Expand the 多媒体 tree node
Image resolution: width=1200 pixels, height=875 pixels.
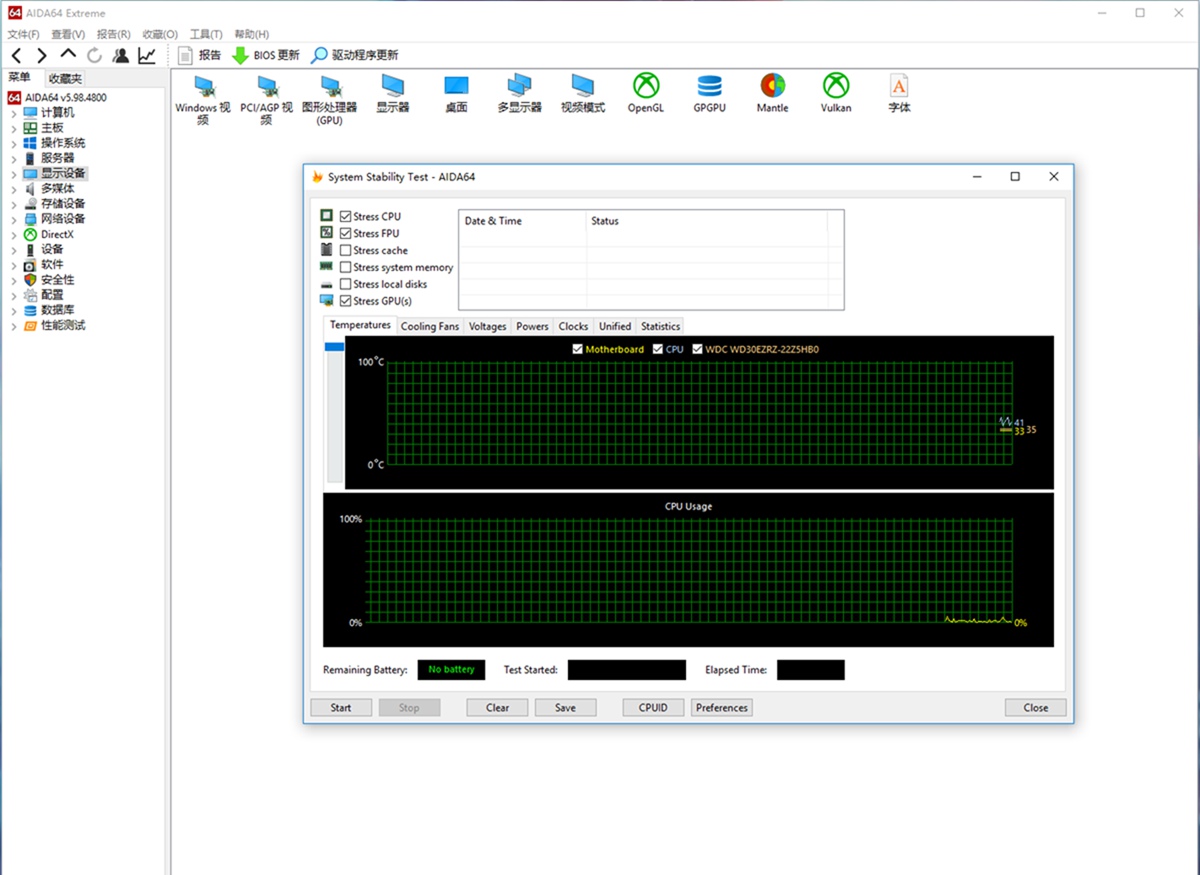click(14, 189)
